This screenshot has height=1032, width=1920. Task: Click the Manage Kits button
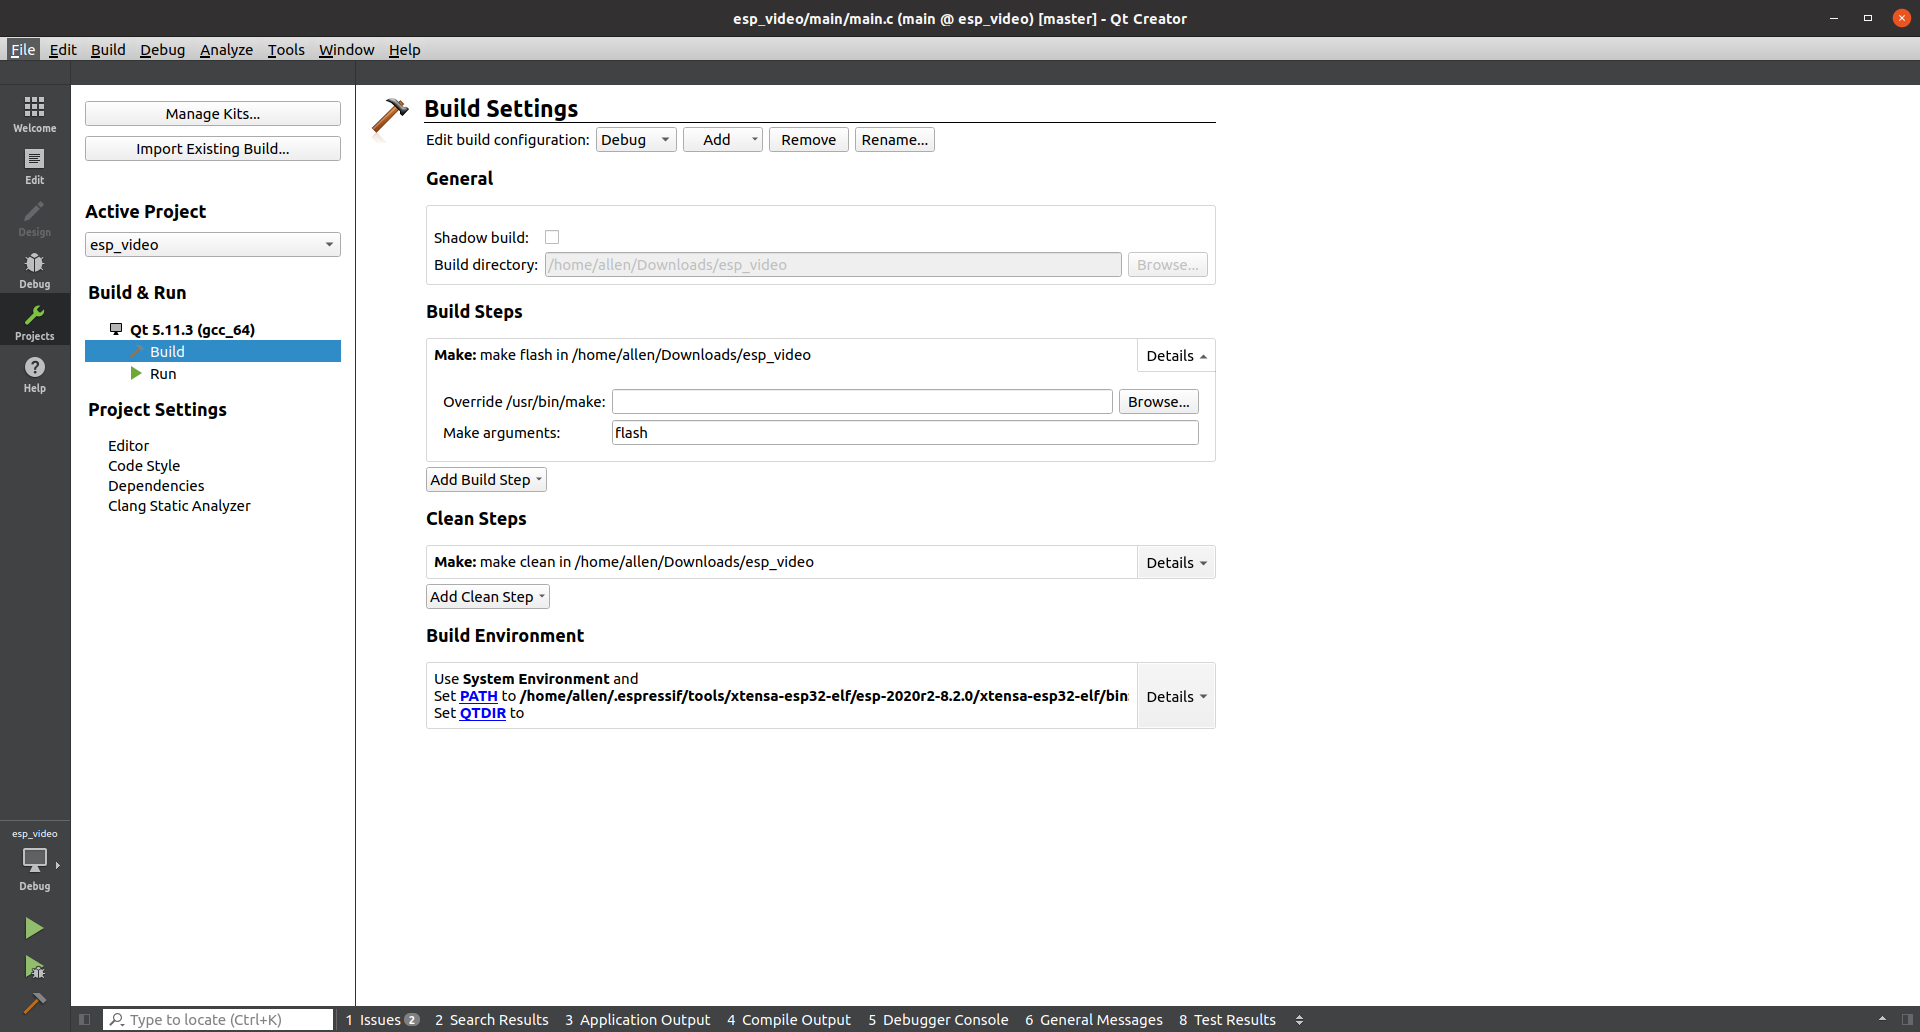212,114
